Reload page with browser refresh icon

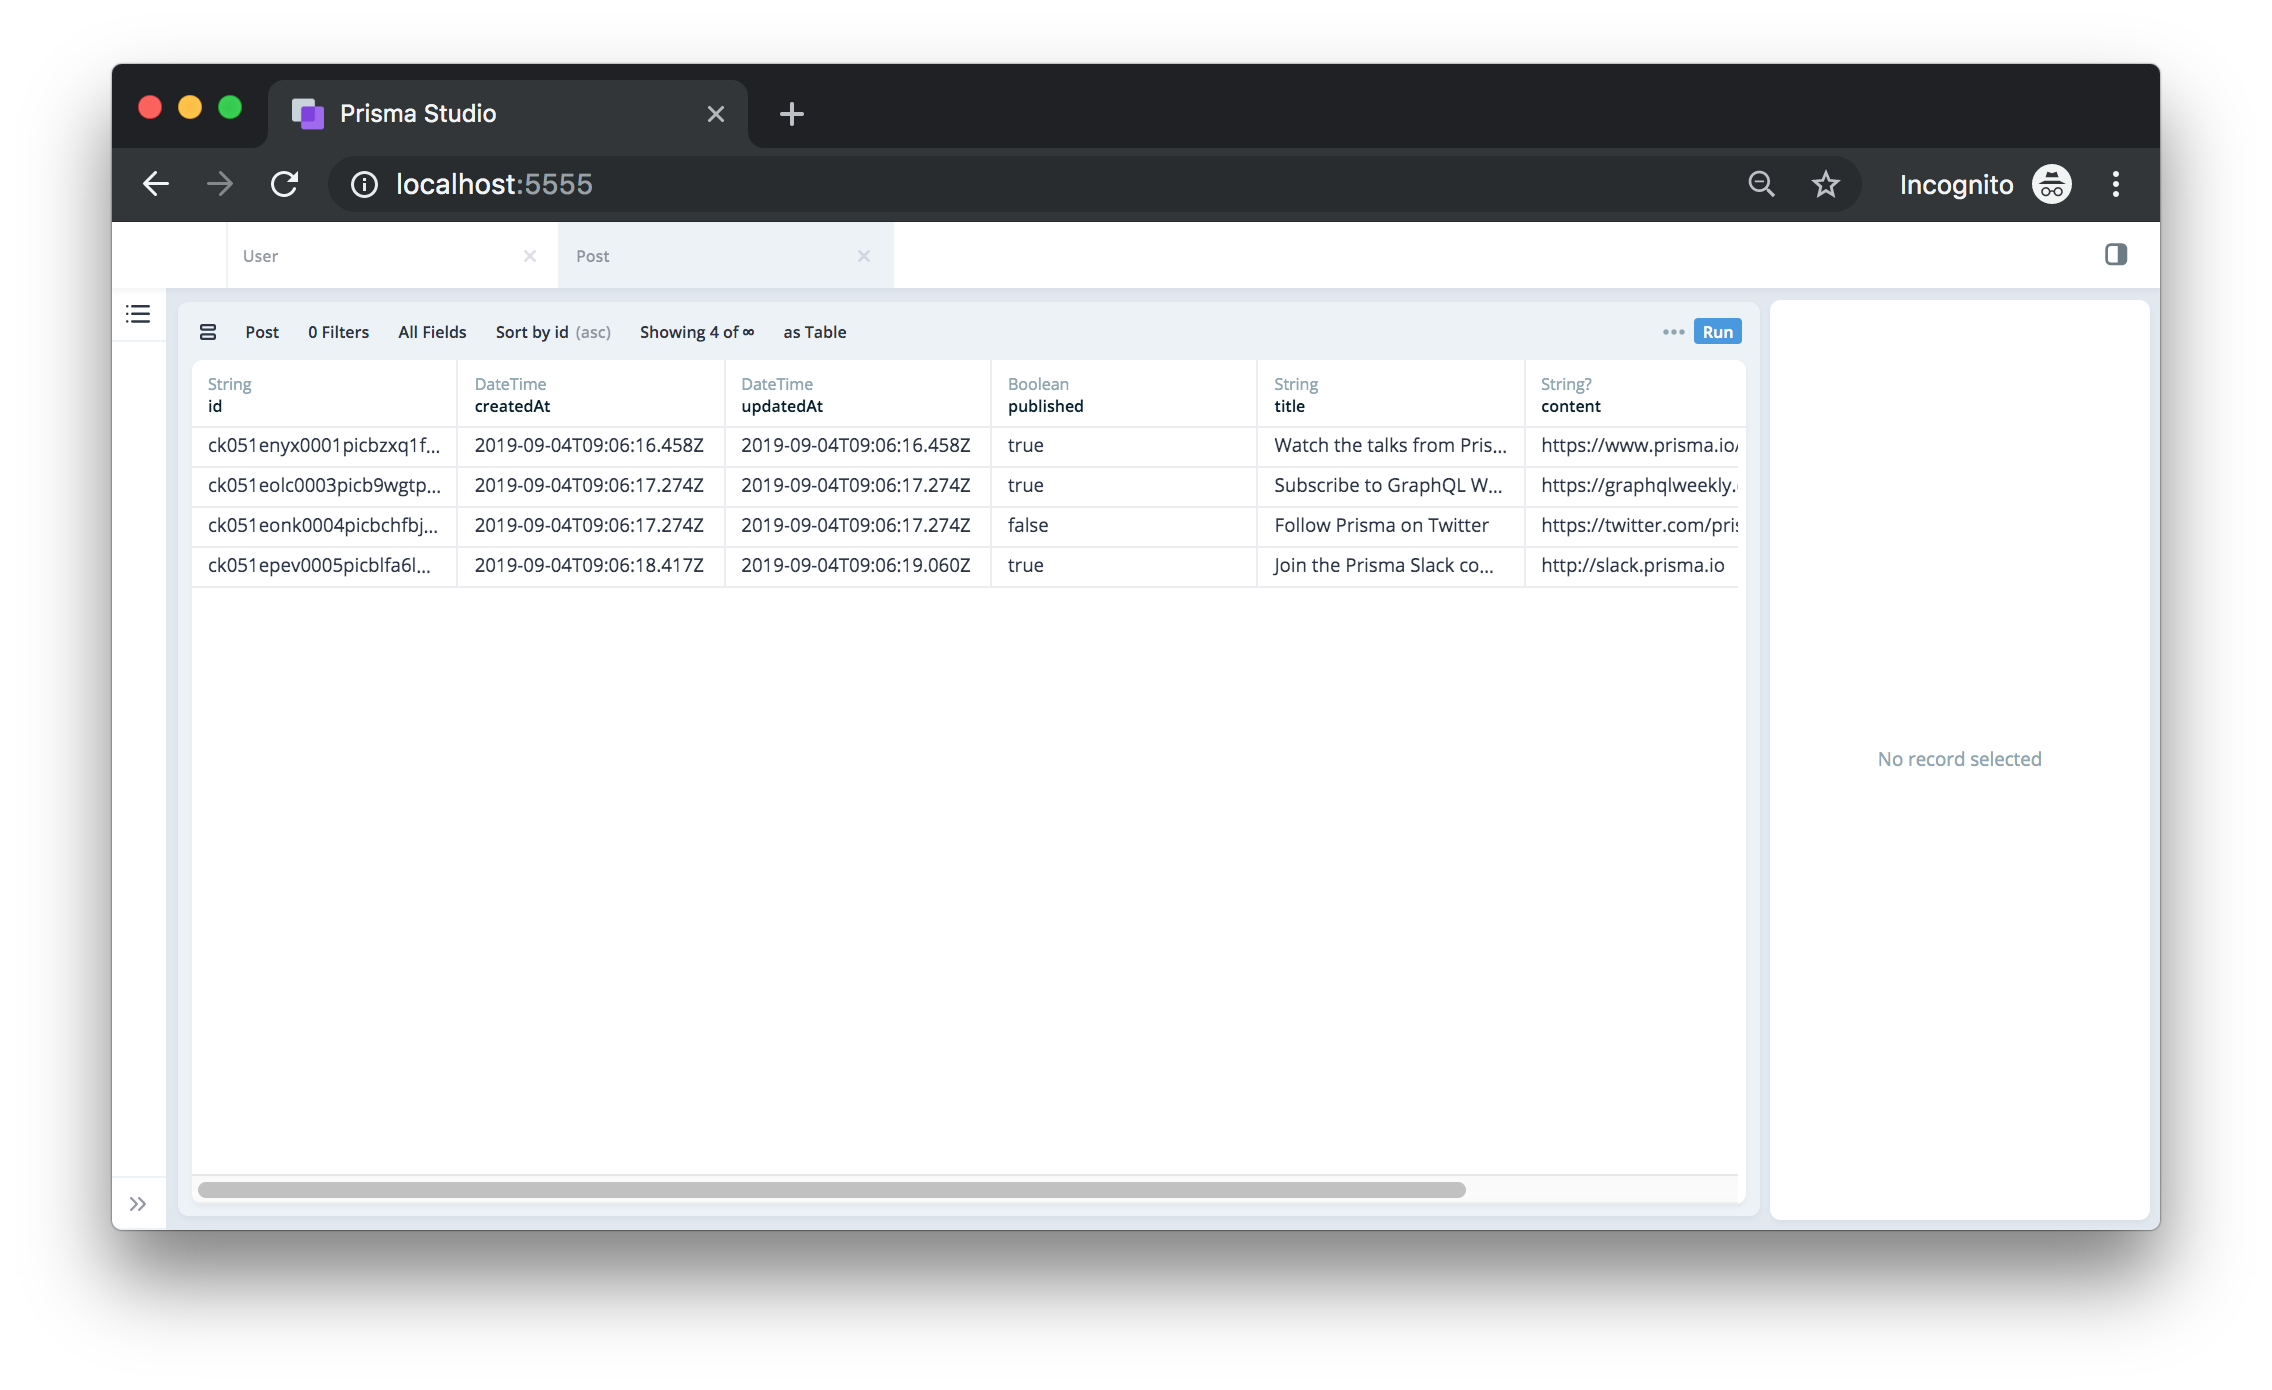285,184
